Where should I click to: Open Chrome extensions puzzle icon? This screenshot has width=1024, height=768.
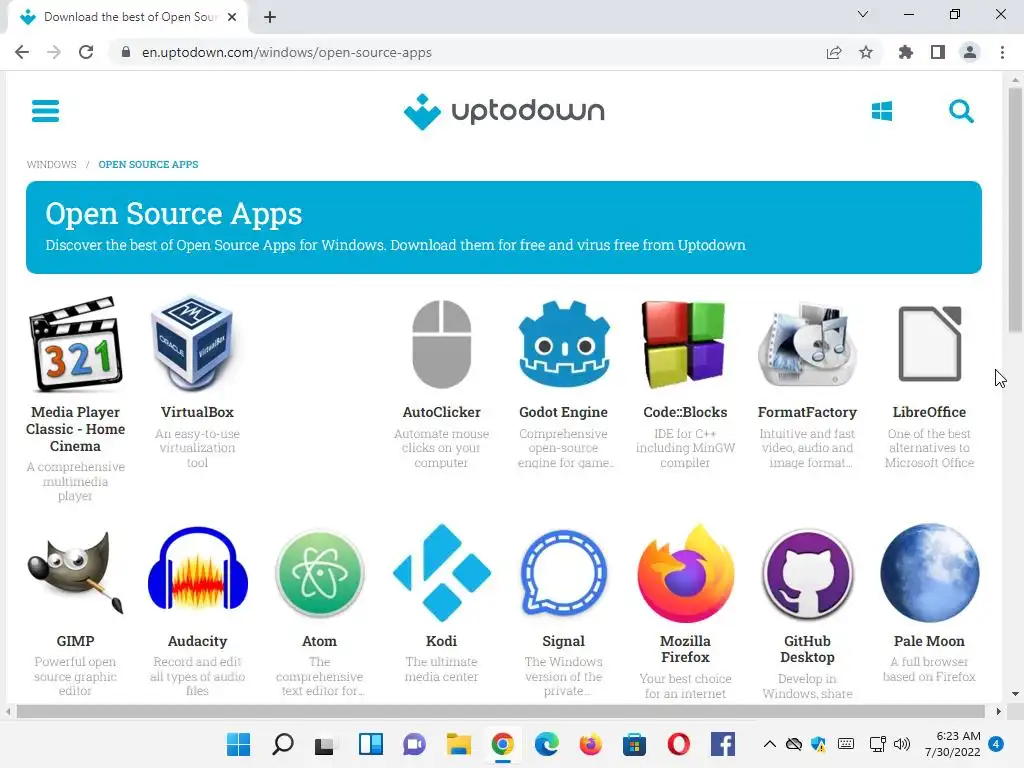[905, 52]
